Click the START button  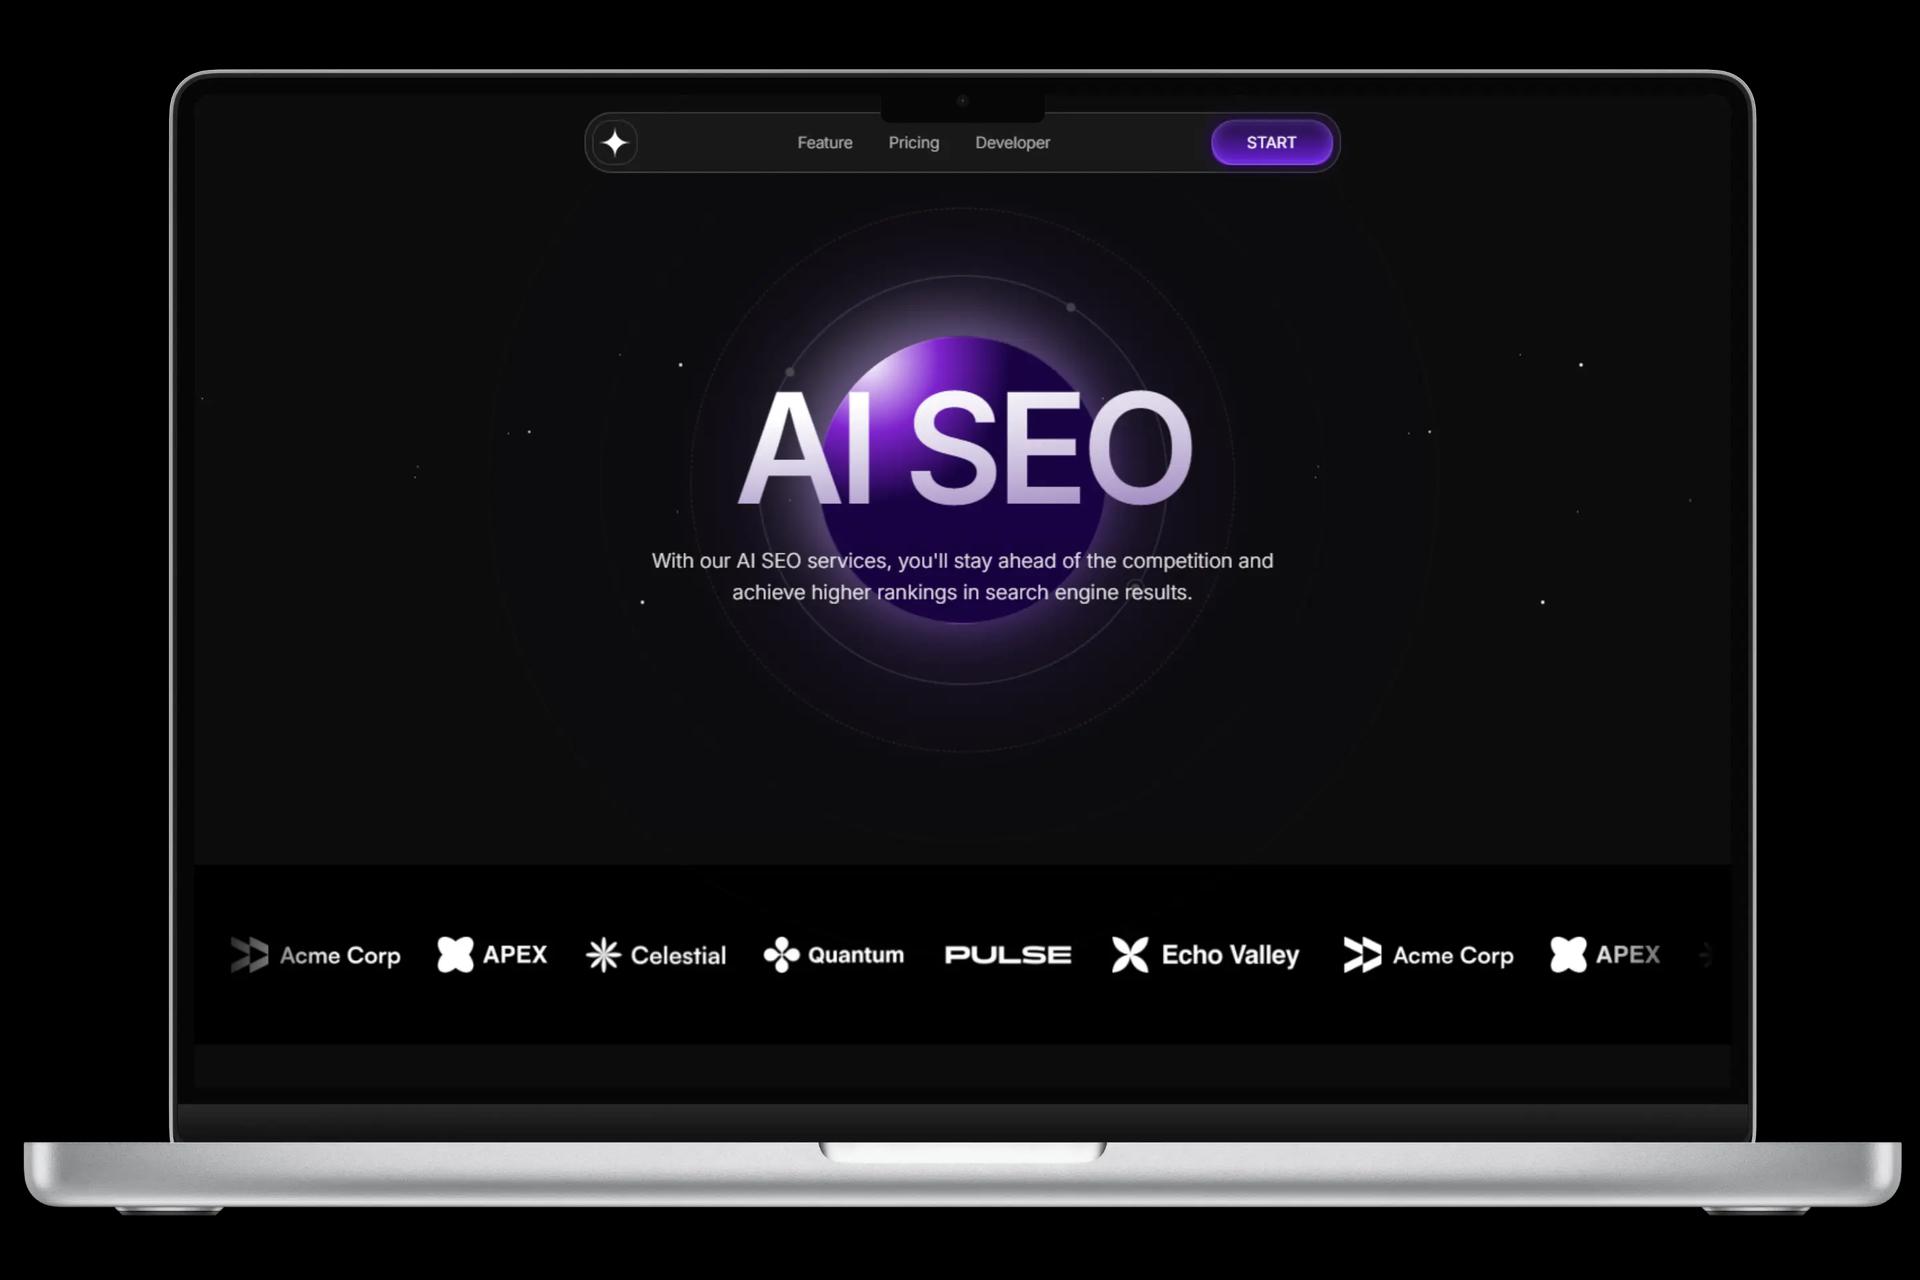(1271, 143)
